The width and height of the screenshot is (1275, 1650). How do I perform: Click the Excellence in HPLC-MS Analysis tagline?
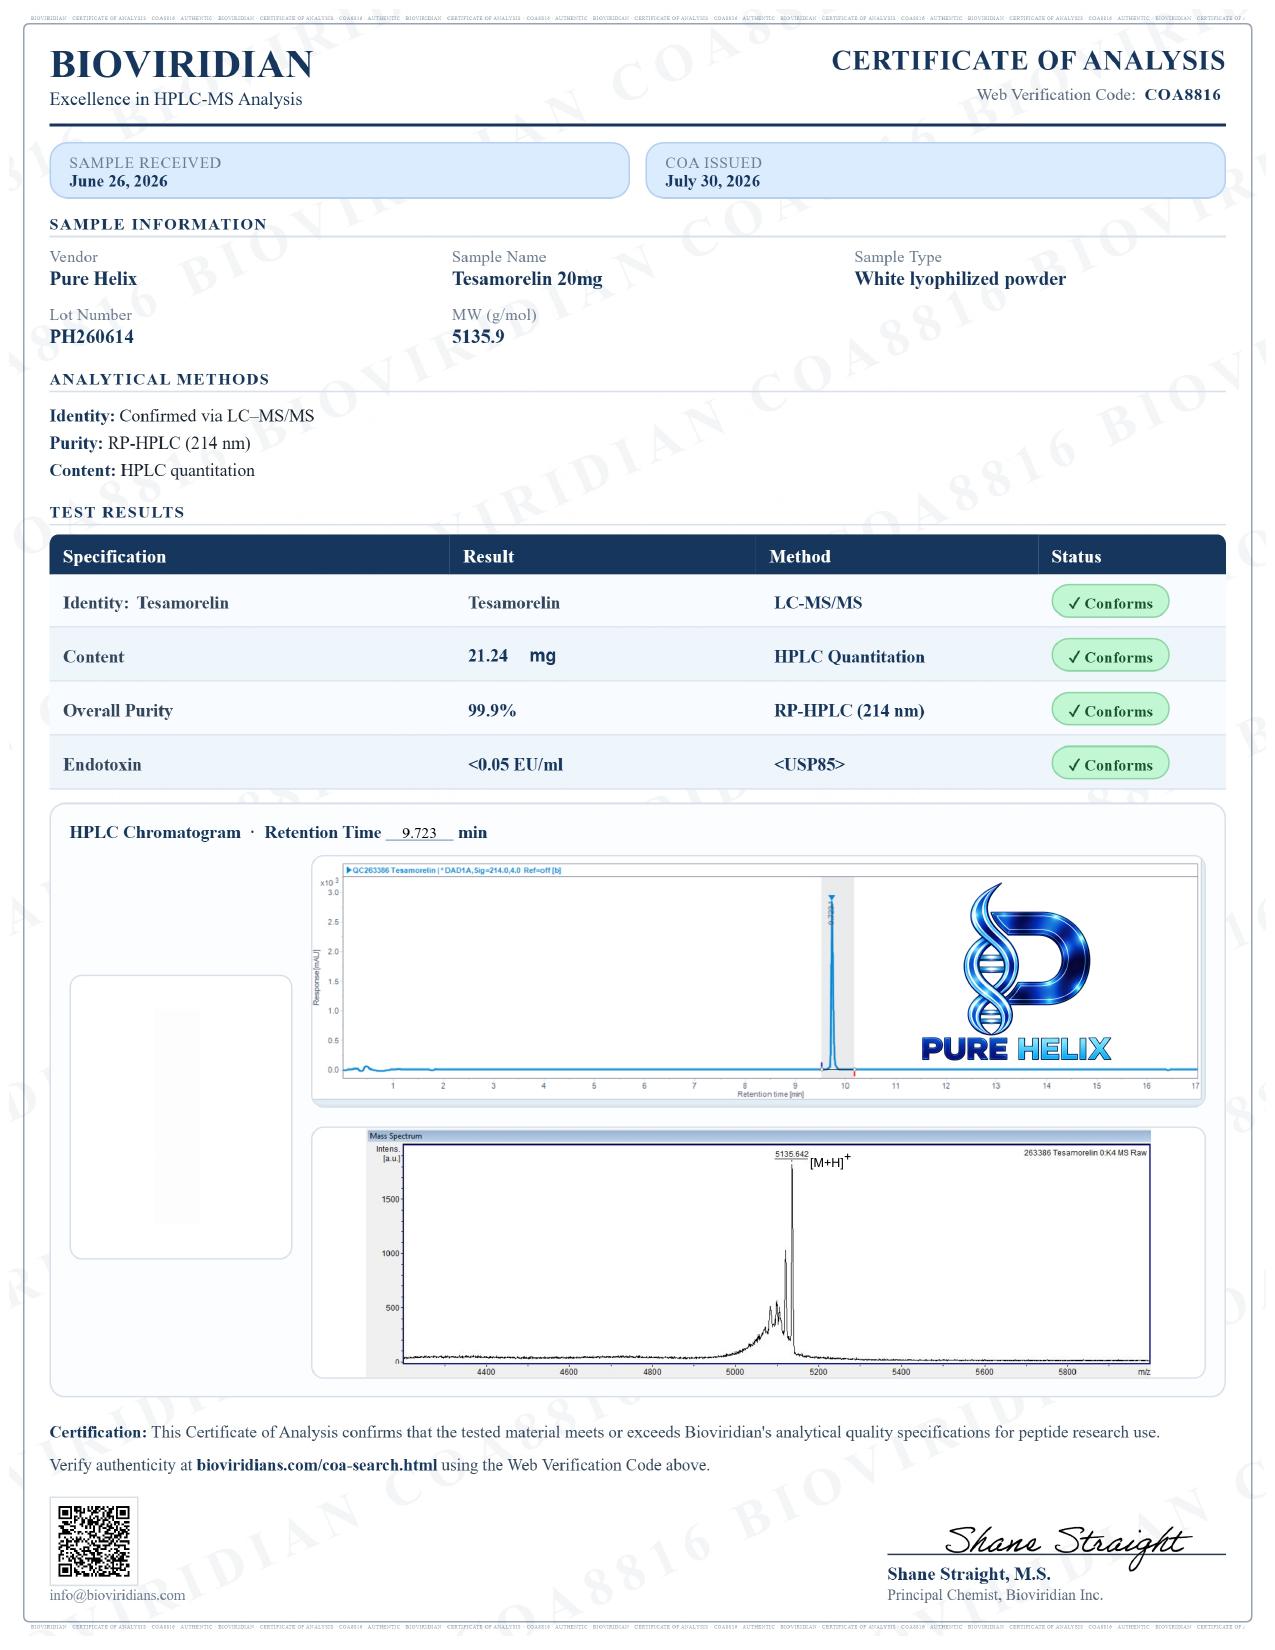[x=176, y=99]
